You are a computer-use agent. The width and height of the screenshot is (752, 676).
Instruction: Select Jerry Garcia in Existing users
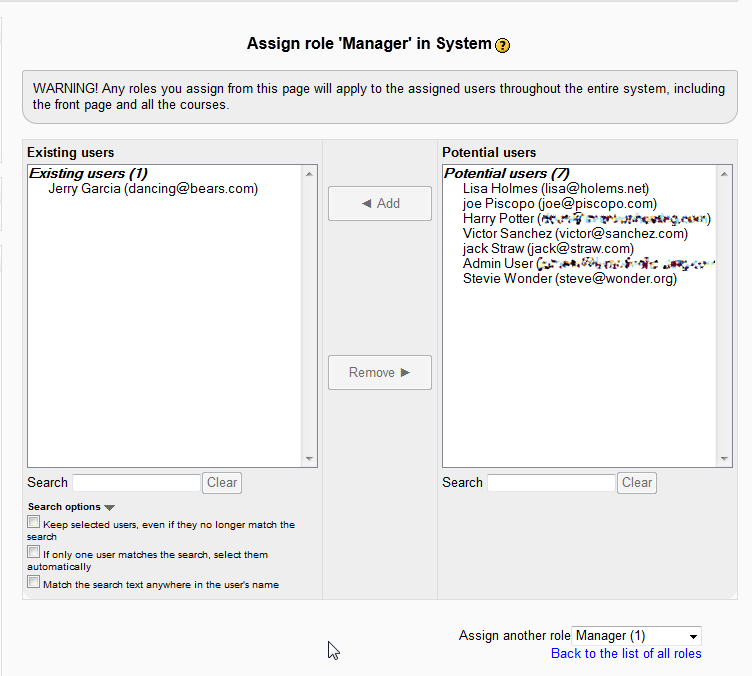152,188
